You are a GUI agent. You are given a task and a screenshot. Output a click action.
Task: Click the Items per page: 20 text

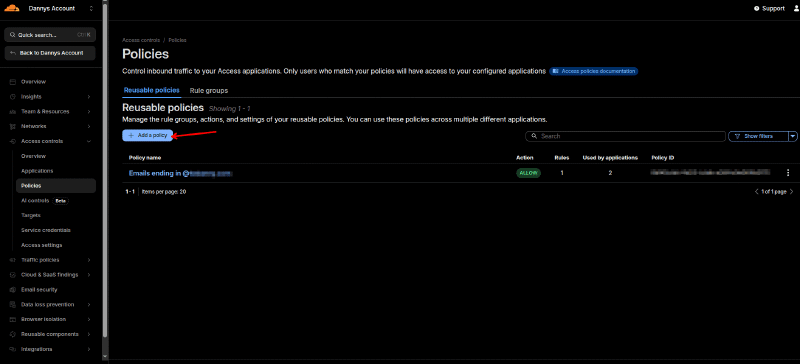point(164,192)
